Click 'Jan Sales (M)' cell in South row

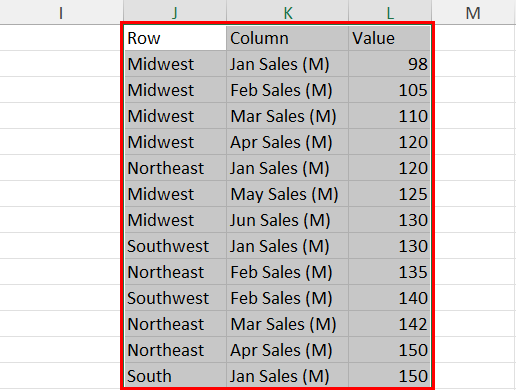[x=287, y=376]
